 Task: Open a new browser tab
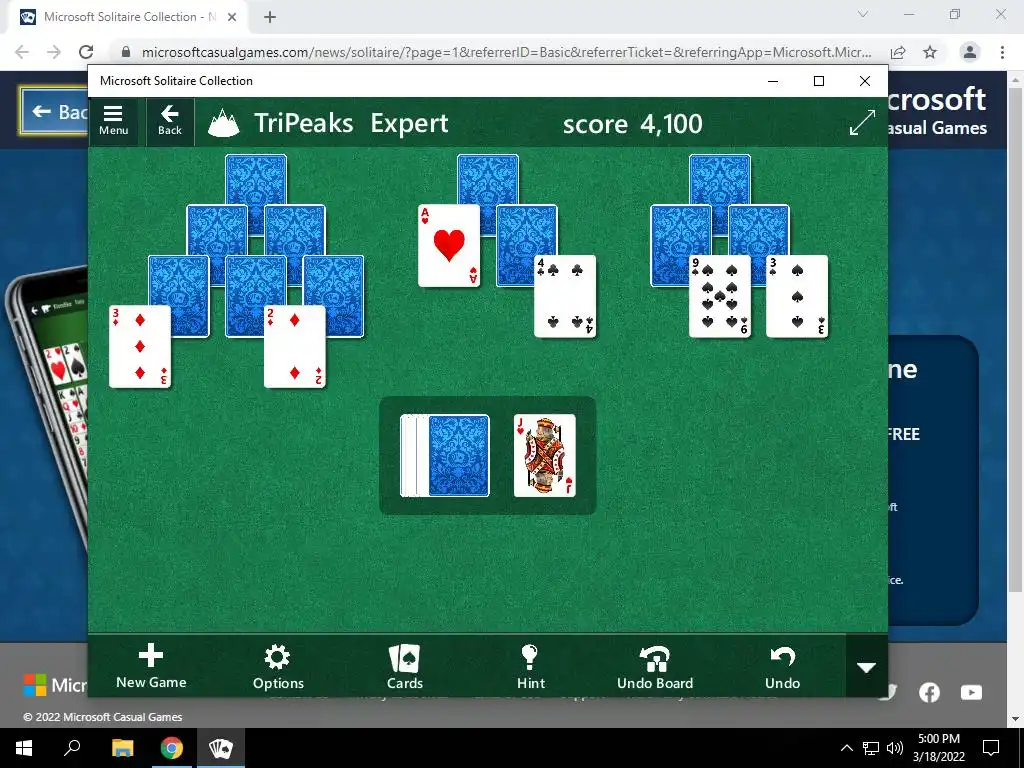click(270, 17)
